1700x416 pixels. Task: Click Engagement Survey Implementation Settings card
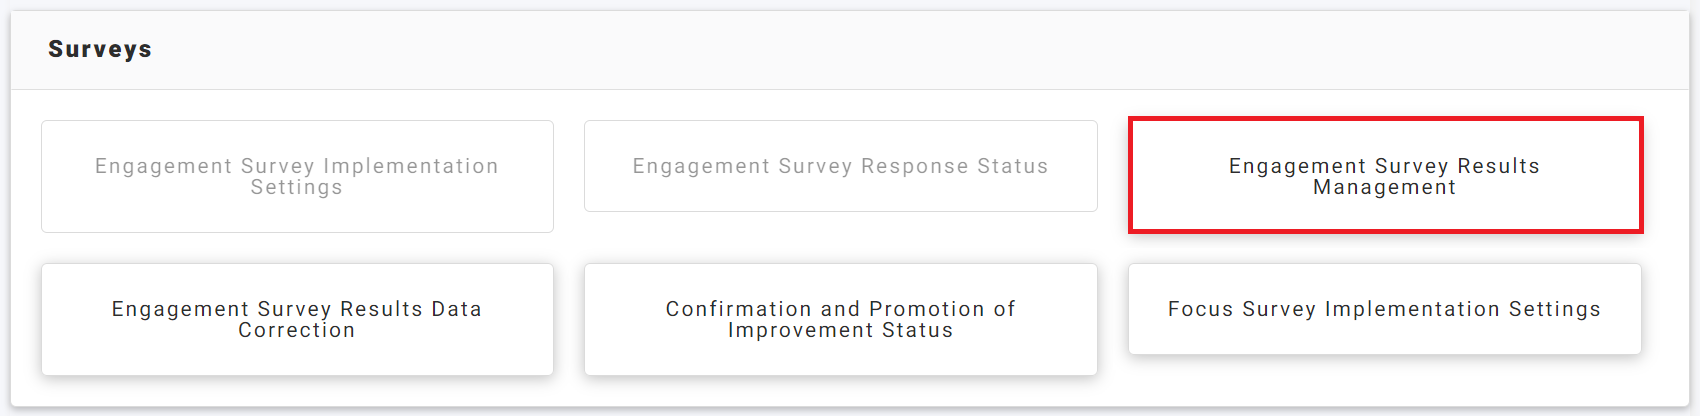tap(297, 176)
